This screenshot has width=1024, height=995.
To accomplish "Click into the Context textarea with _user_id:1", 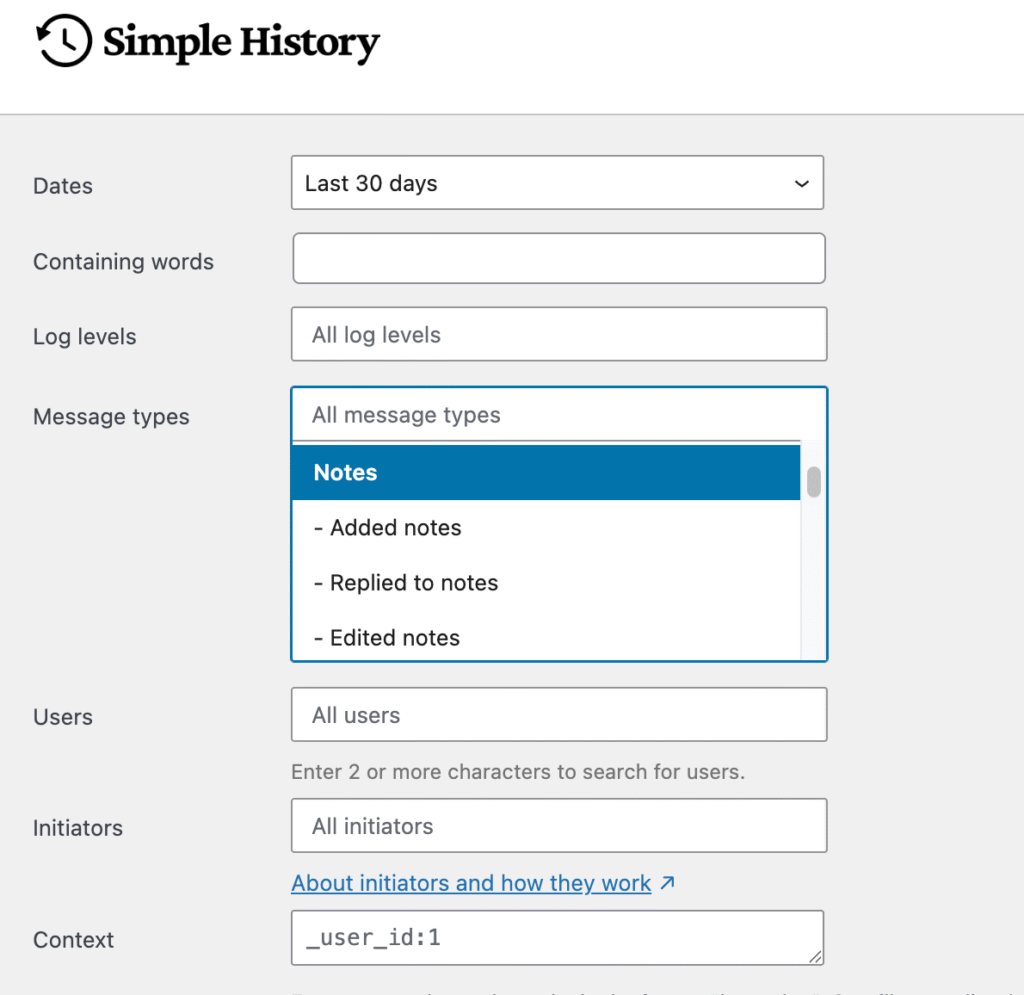I will coord(558,938).
